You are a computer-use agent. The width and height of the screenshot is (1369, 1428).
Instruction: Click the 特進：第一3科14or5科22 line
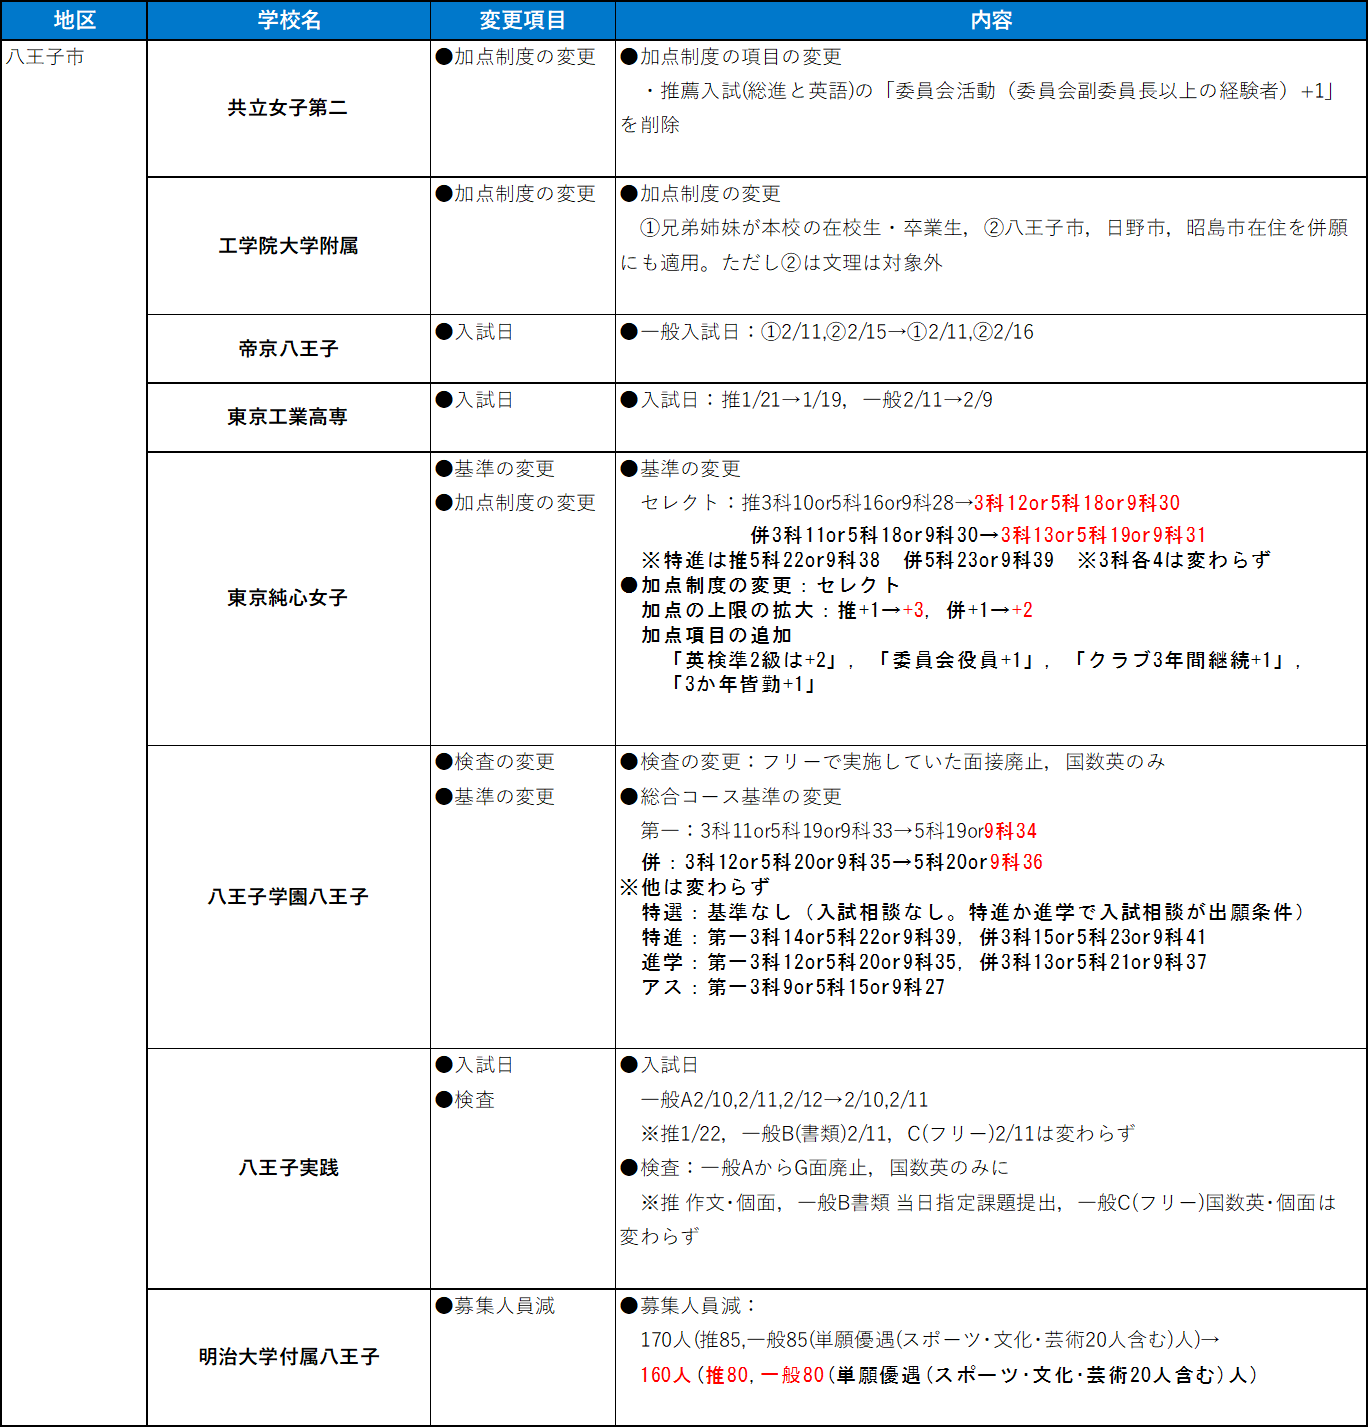(924, 937)
